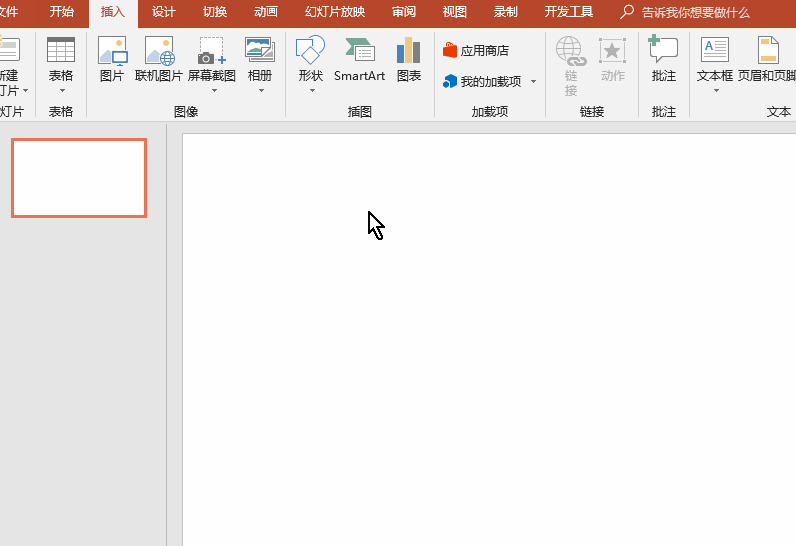Expand the new slide dropdown arrow
Viewport: 796px width, 546px height.
pyautogui.click(x=25, y=90)
